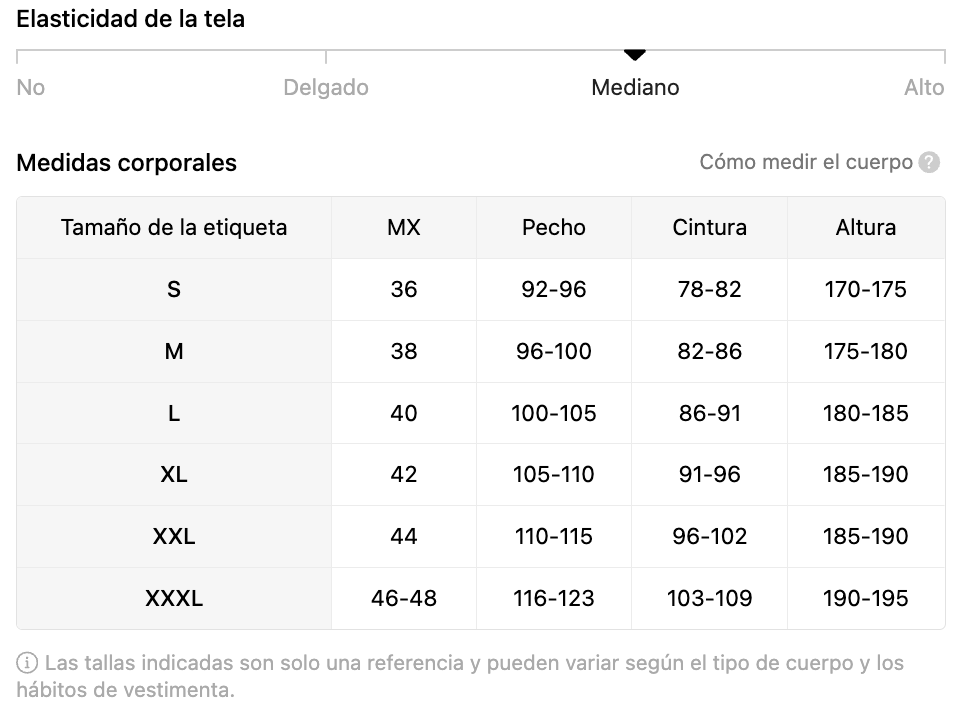Image resolution: width=966 pixels, height=724 pixels.
Task: Click the MX value 46-48 cell
Action: 404,598
